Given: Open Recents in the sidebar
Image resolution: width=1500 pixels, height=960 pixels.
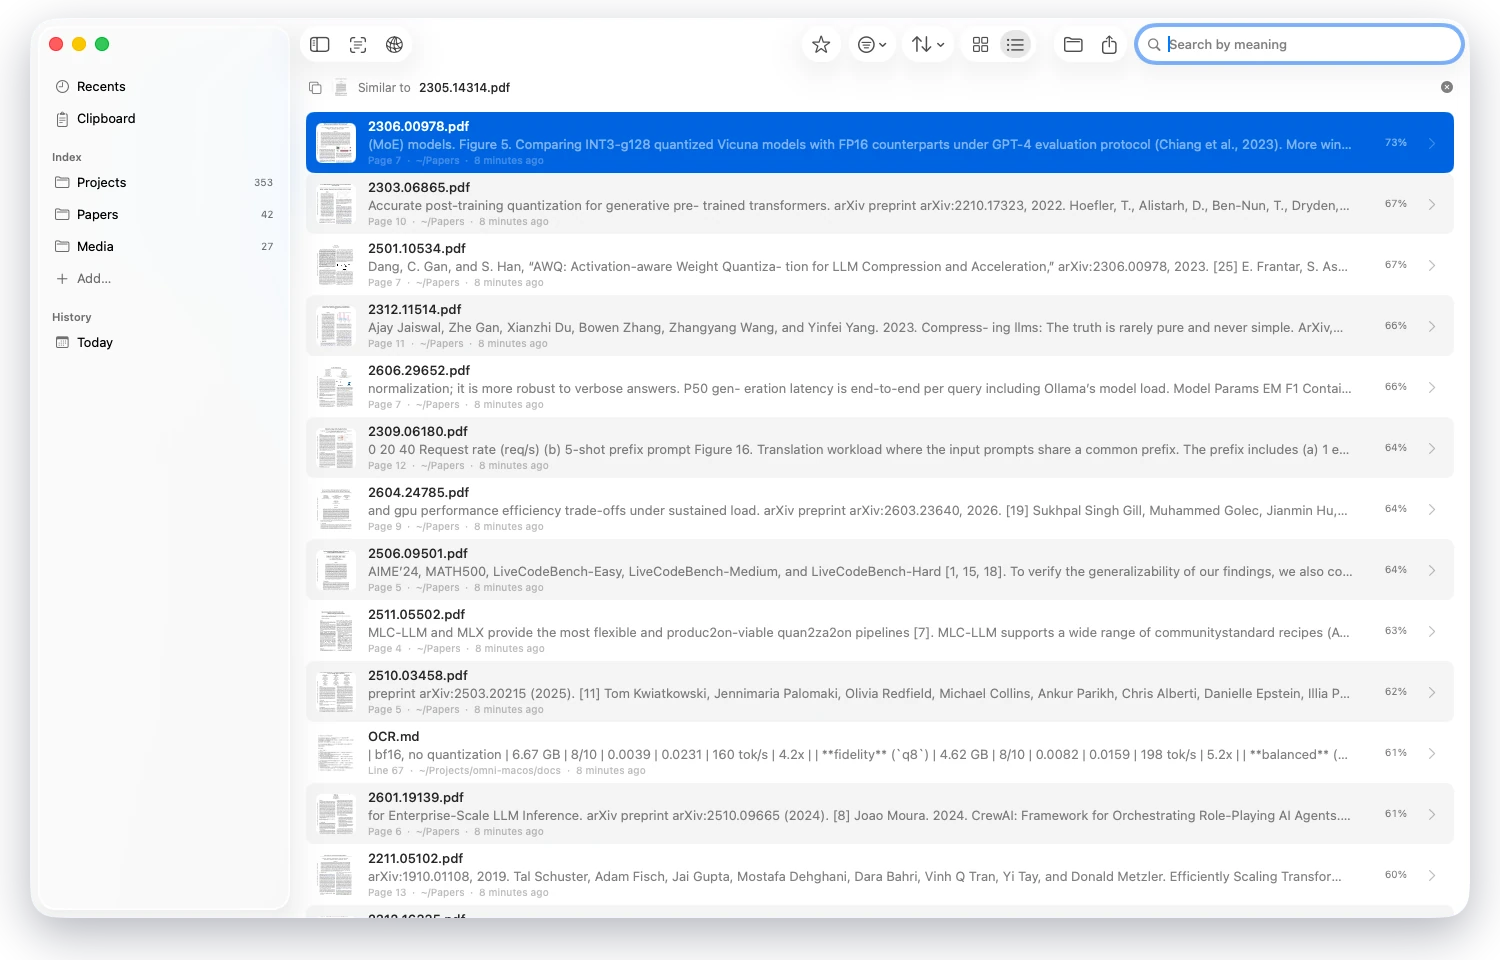Looking at the screenshot, I should pos(163,86).
